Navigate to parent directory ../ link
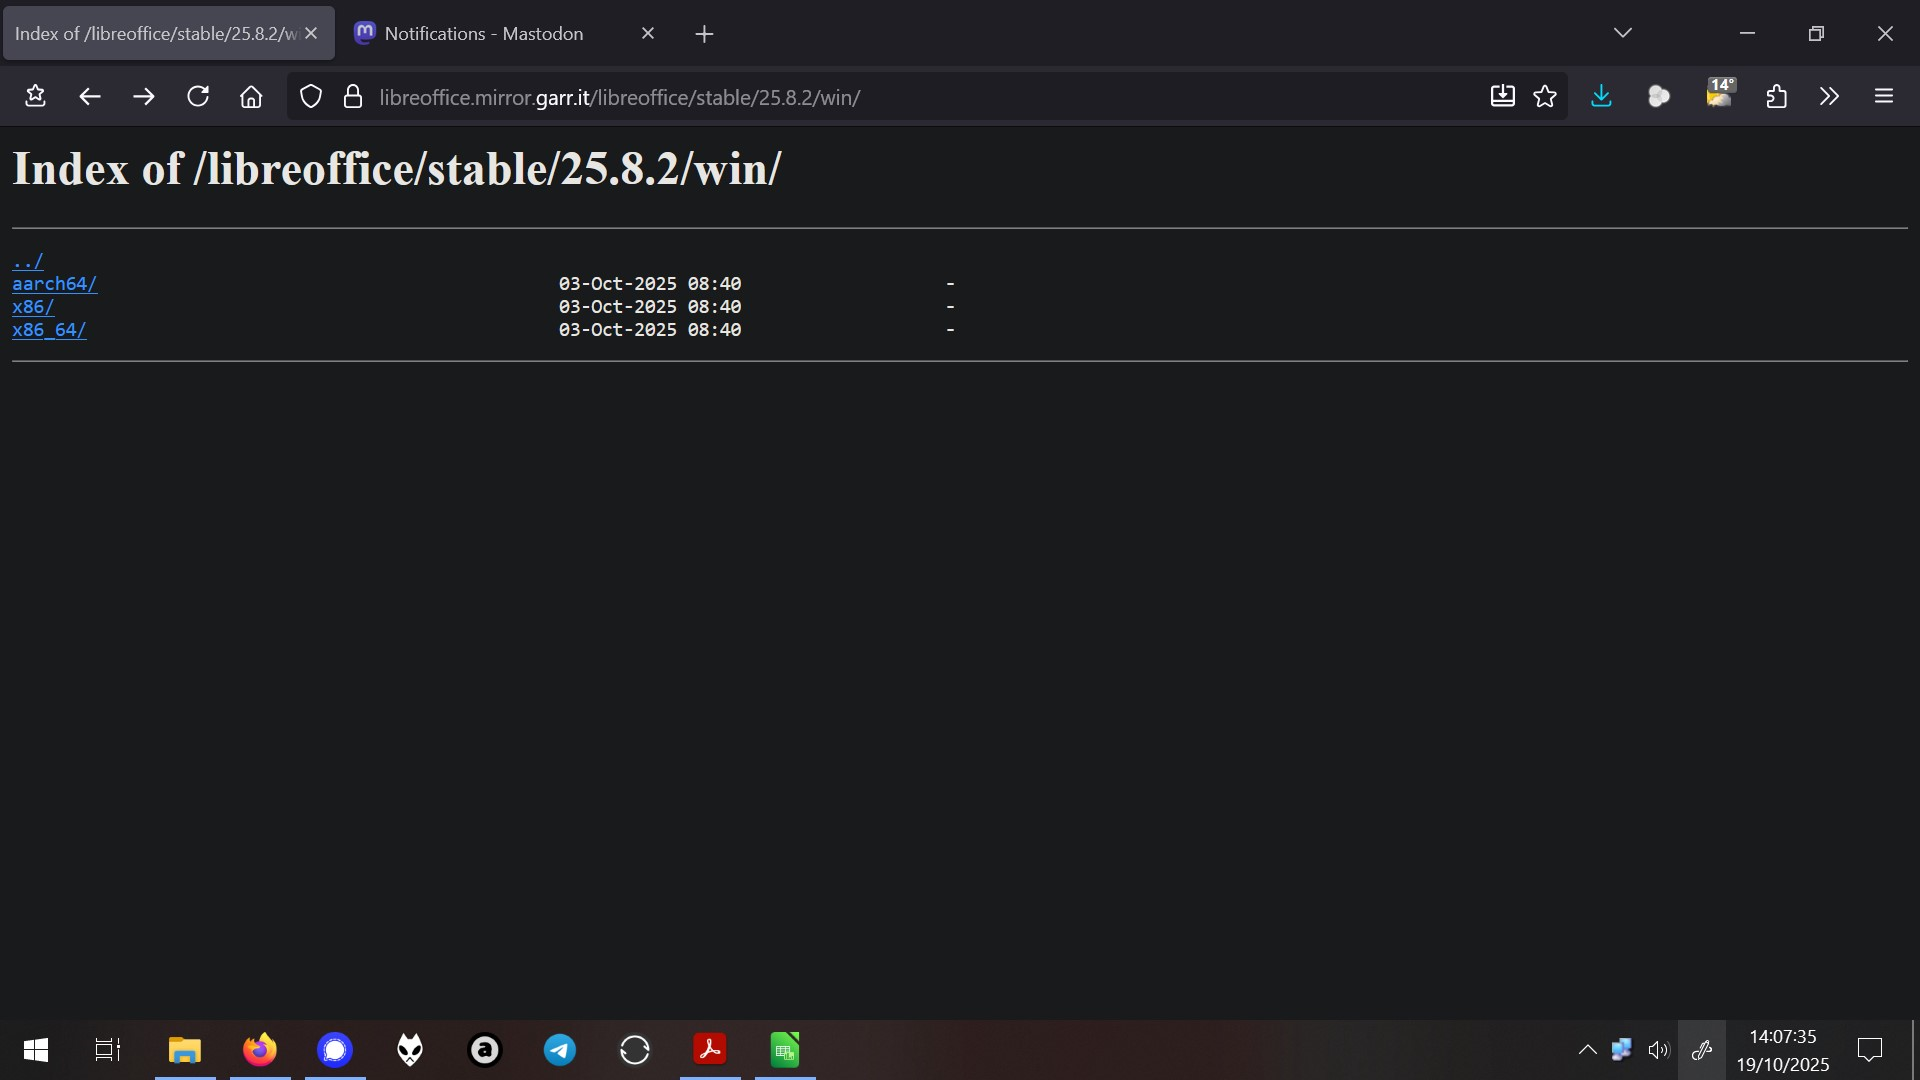 pyautogui.click(x=28, y=262)
